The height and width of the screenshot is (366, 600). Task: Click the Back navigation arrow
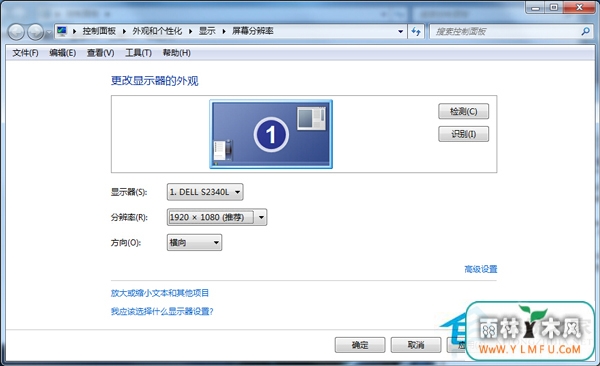(x=16, y=32)
